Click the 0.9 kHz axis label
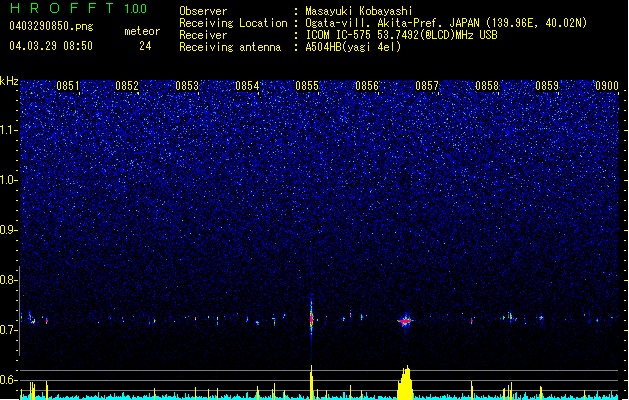 click(x=8, y=230)
